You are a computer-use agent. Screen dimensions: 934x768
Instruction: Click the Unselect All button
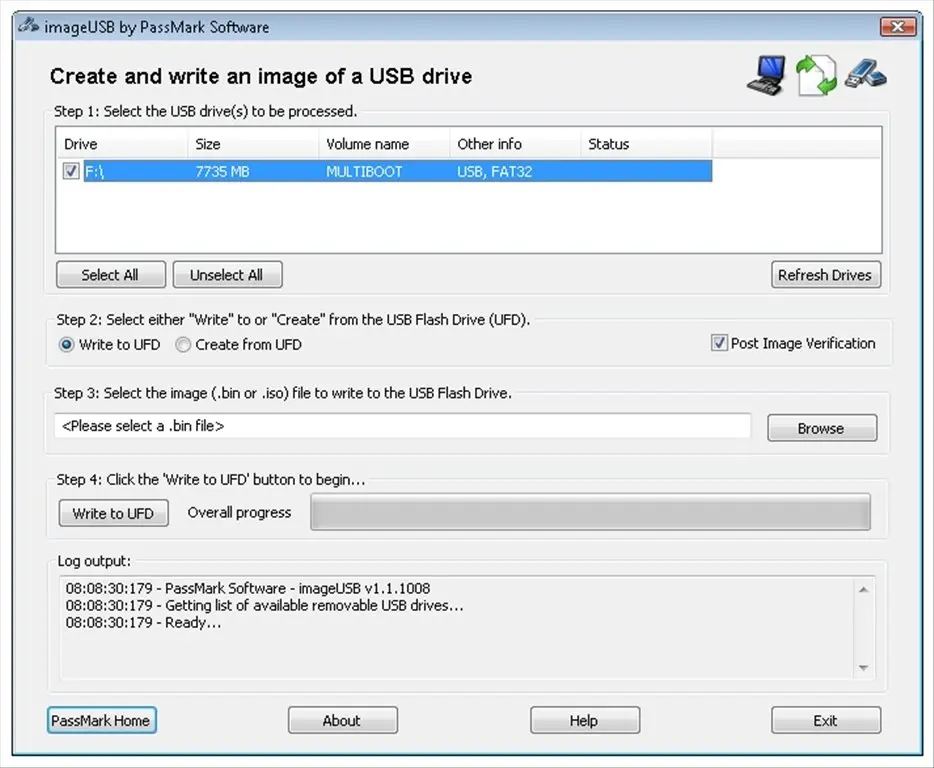pos(227,275)
